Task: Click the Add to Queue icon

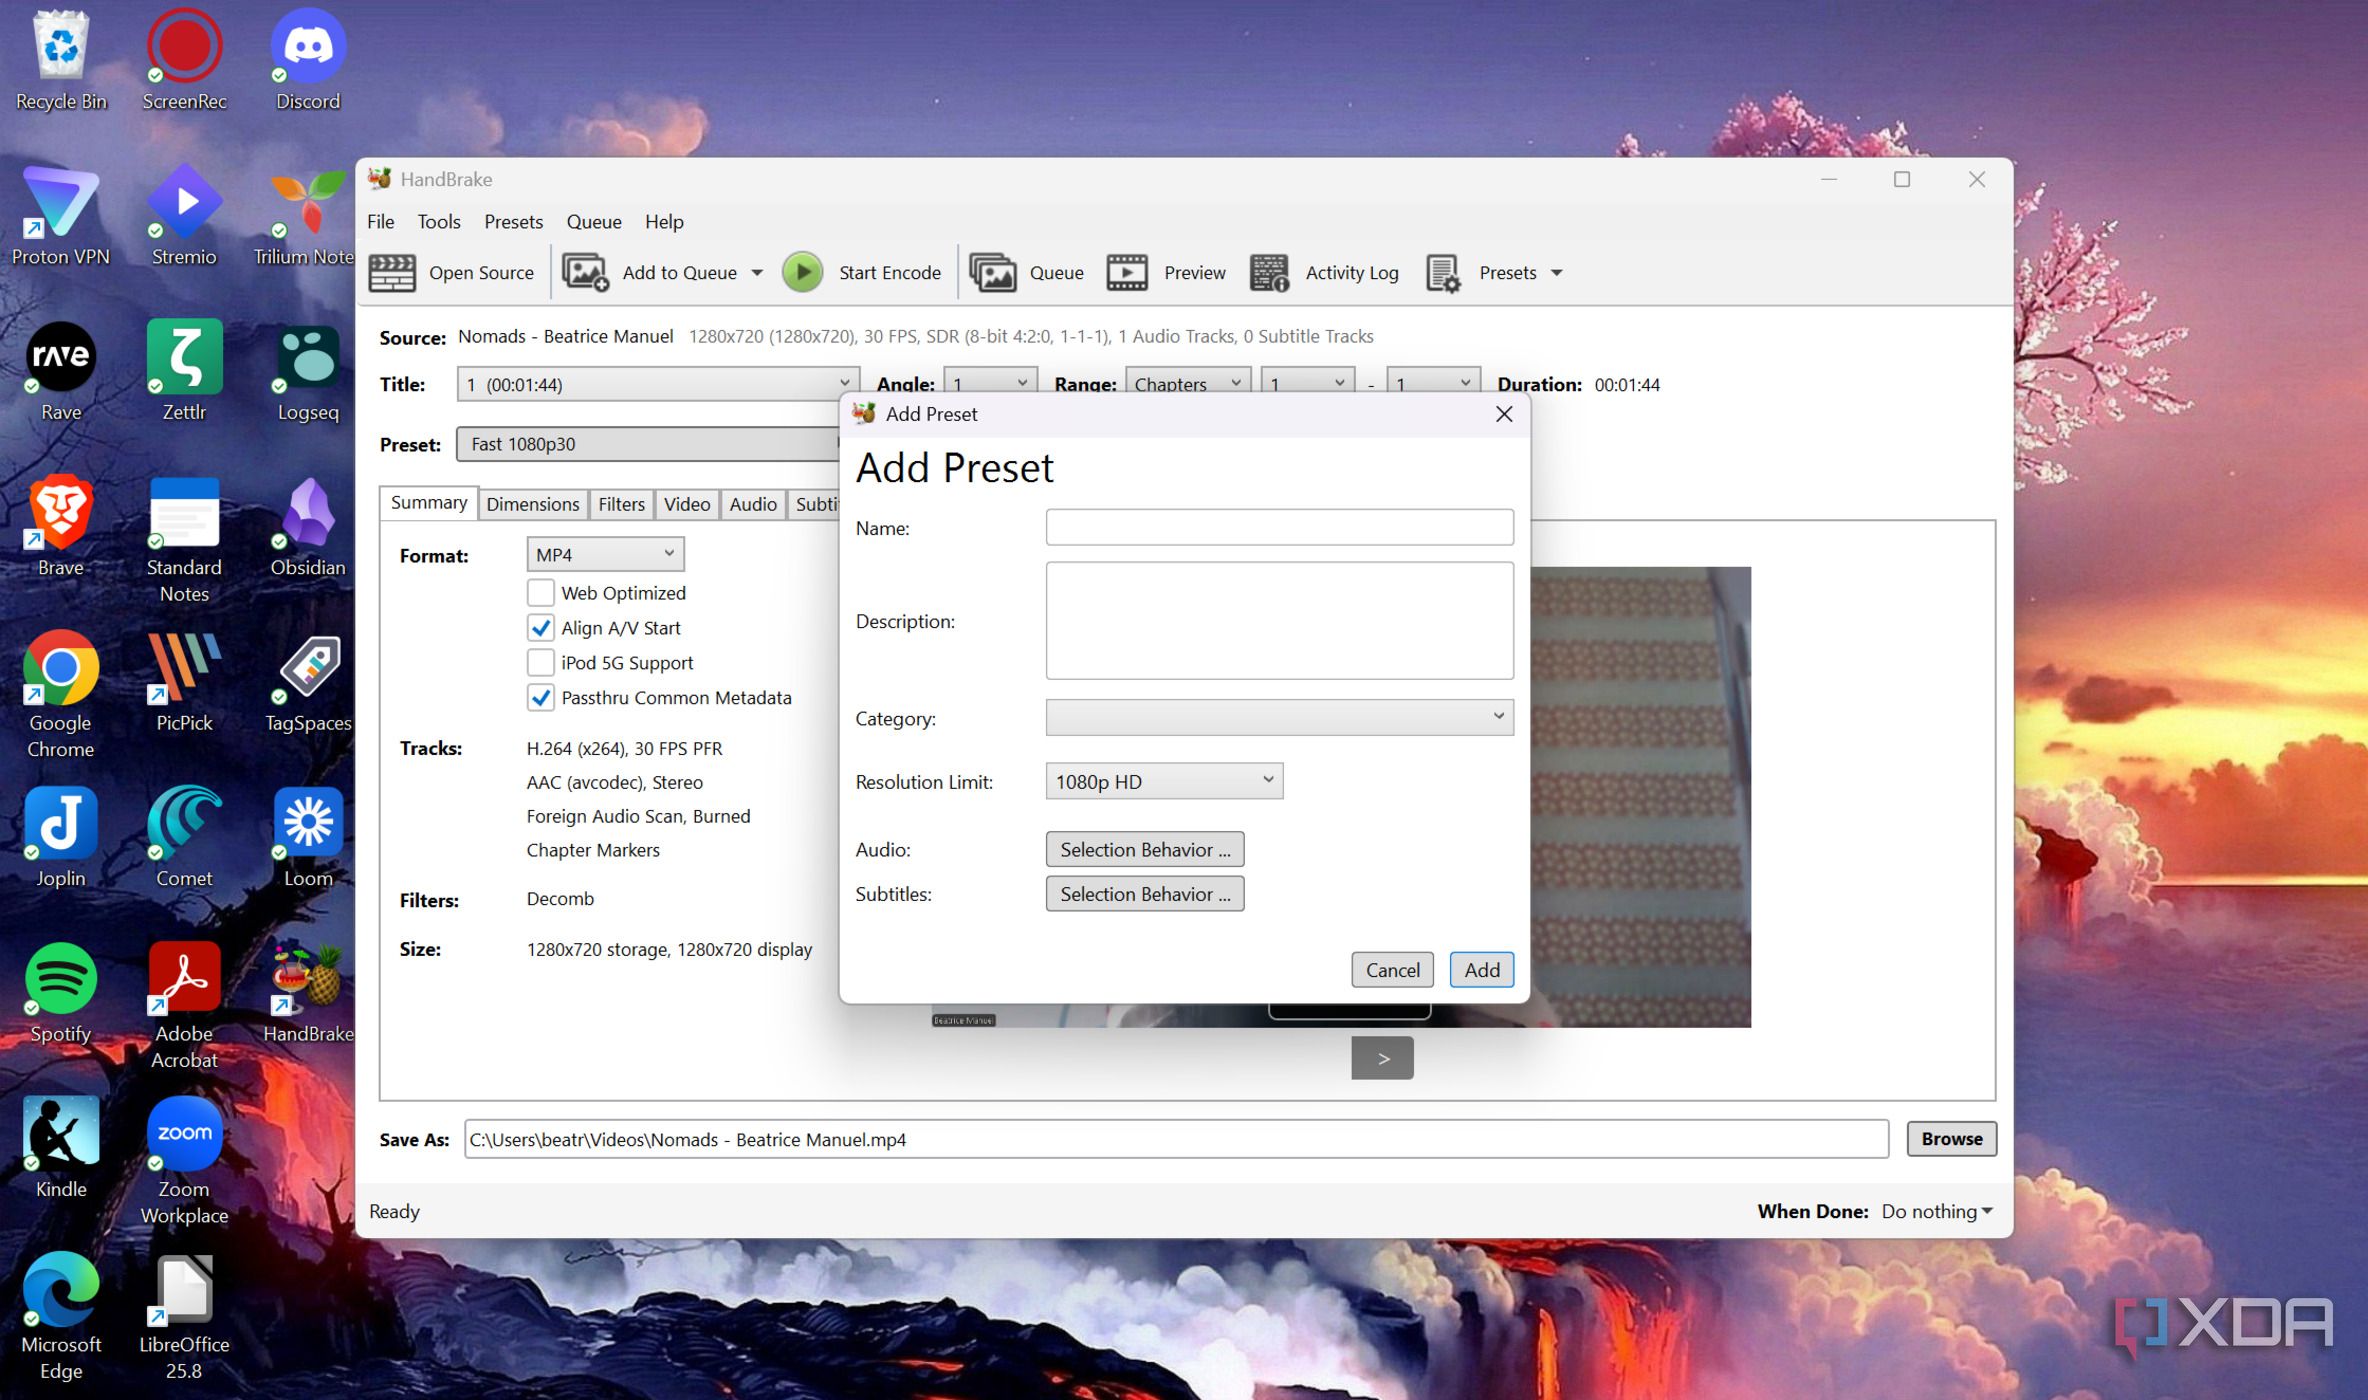Action: tap(585, 272)
